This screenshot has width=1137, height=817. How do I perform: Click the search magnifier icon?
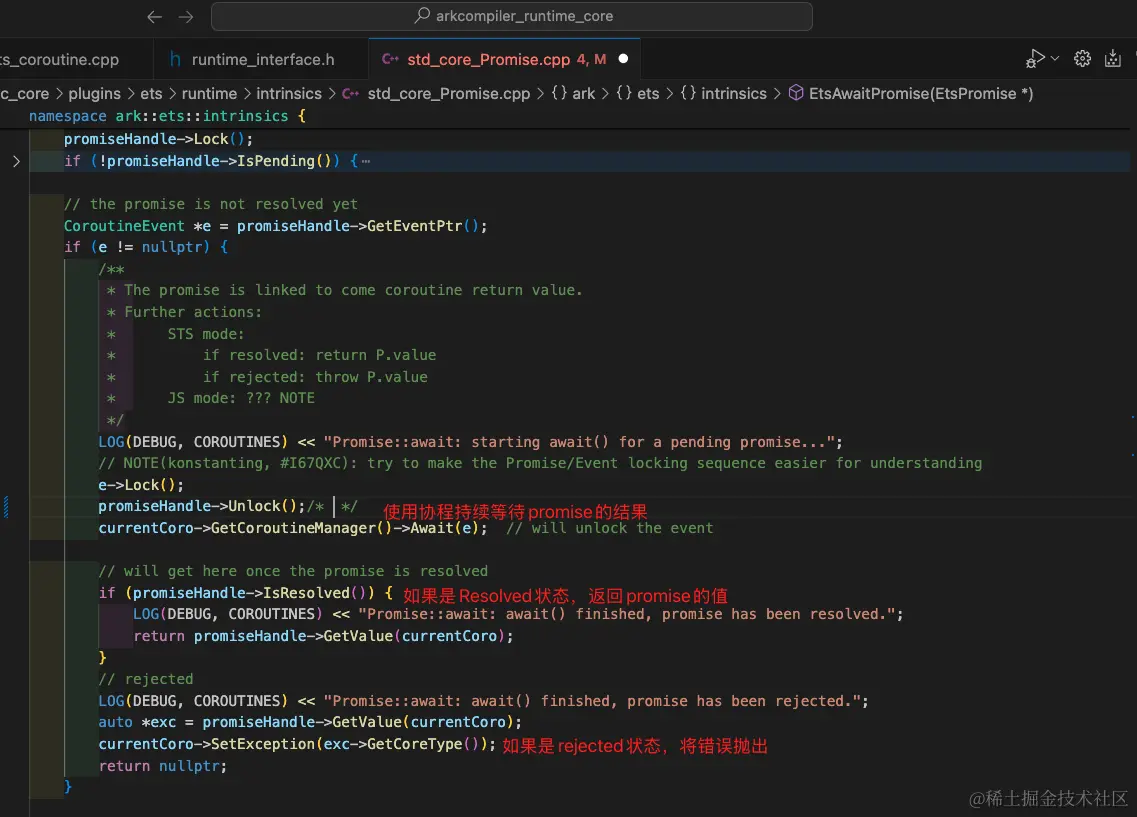click(x=421, y=15)
